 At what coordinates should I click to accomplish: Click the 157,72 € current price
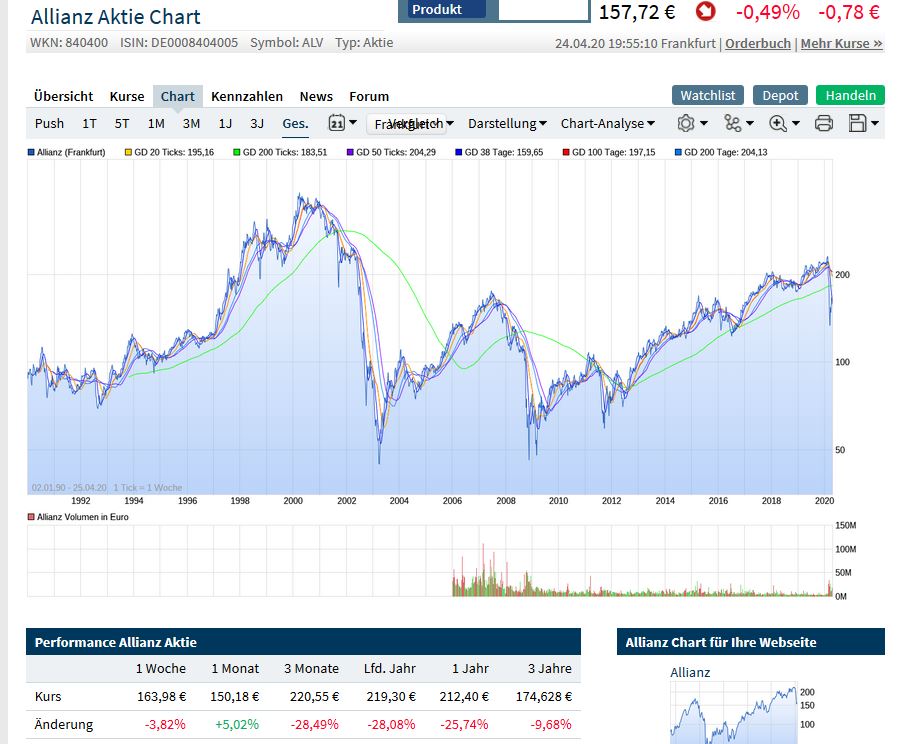(x=637, y=11)
